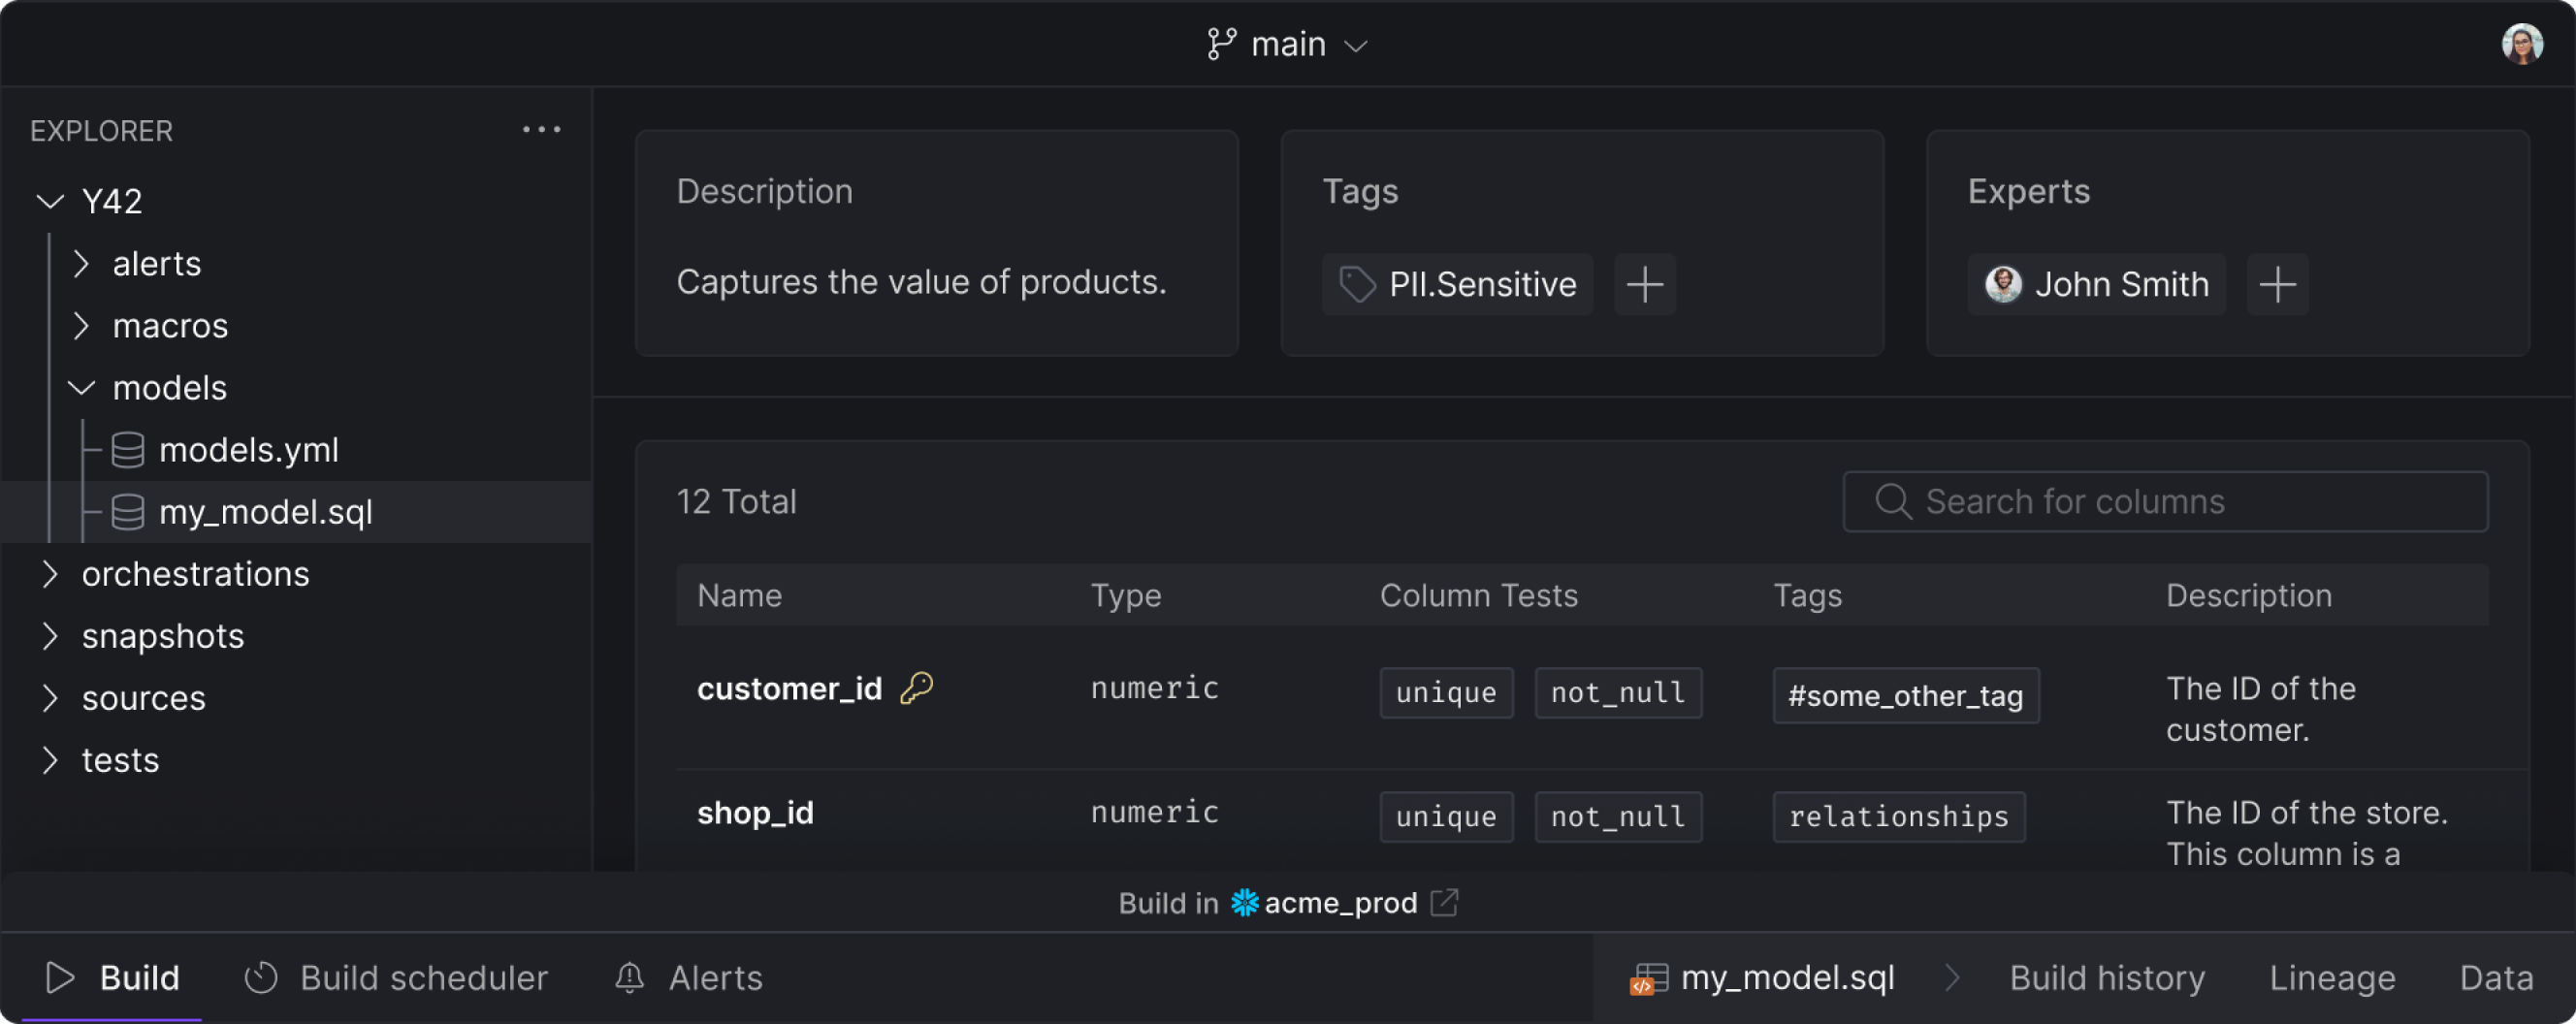
Task: Open the user avatar in top-right corner
Action: [2521, 43]
